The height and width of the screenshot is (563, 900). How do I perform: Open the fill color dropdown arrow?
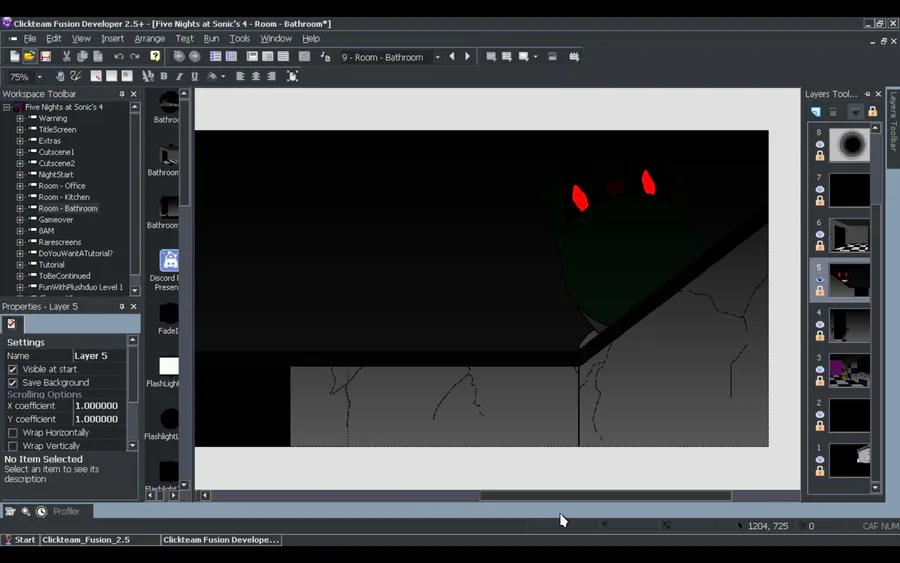coord(223,76)
